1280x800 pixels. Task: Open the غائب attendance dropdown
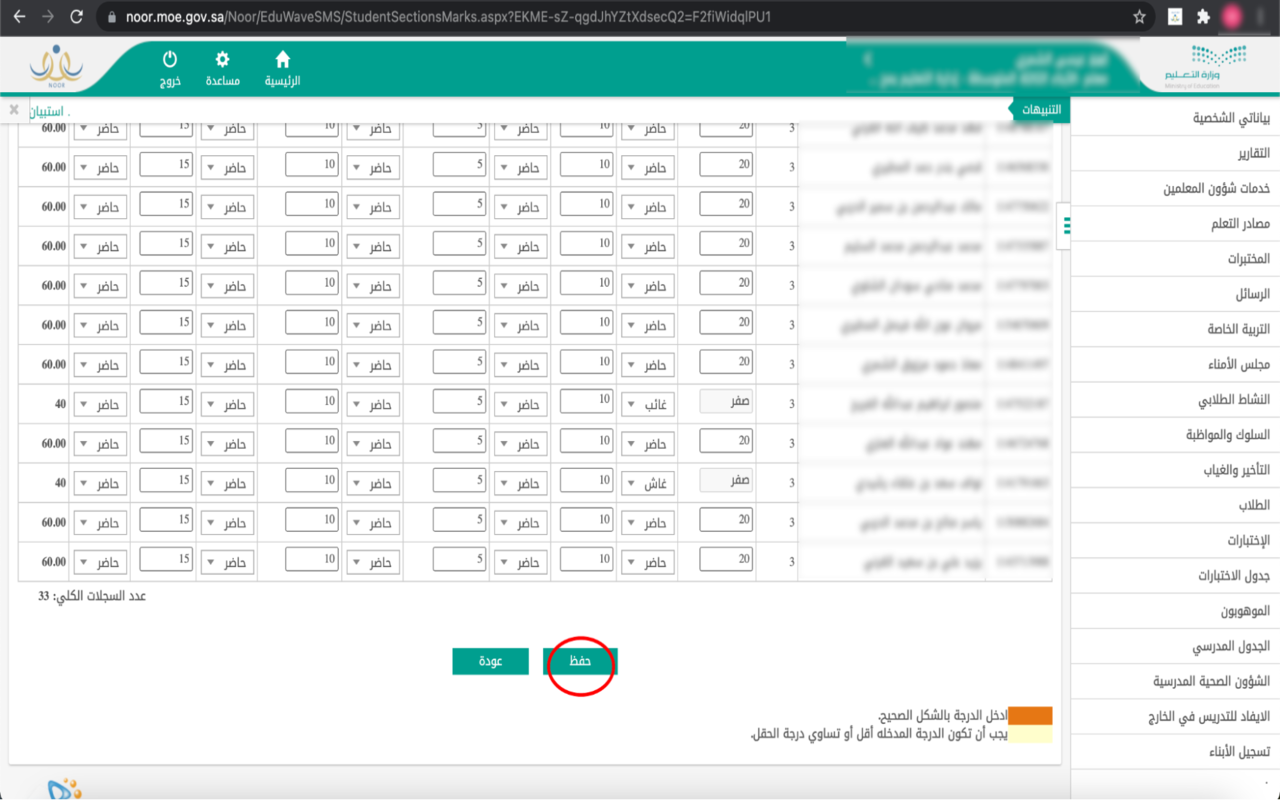pyautogui.click(x=648, y=404)
